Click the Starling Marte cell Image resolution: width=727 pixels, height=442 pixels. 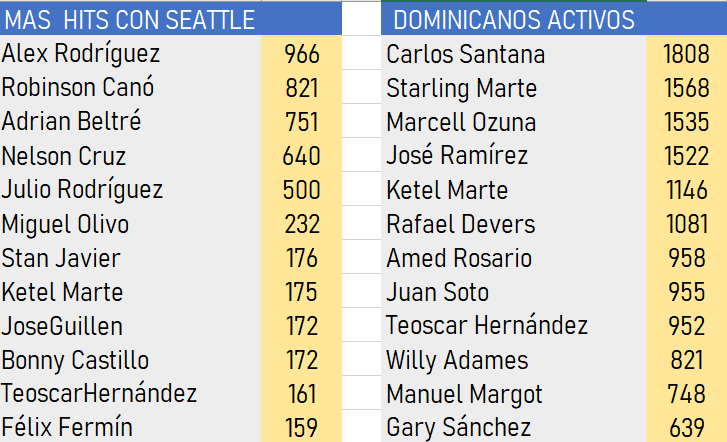coord(461,88)
